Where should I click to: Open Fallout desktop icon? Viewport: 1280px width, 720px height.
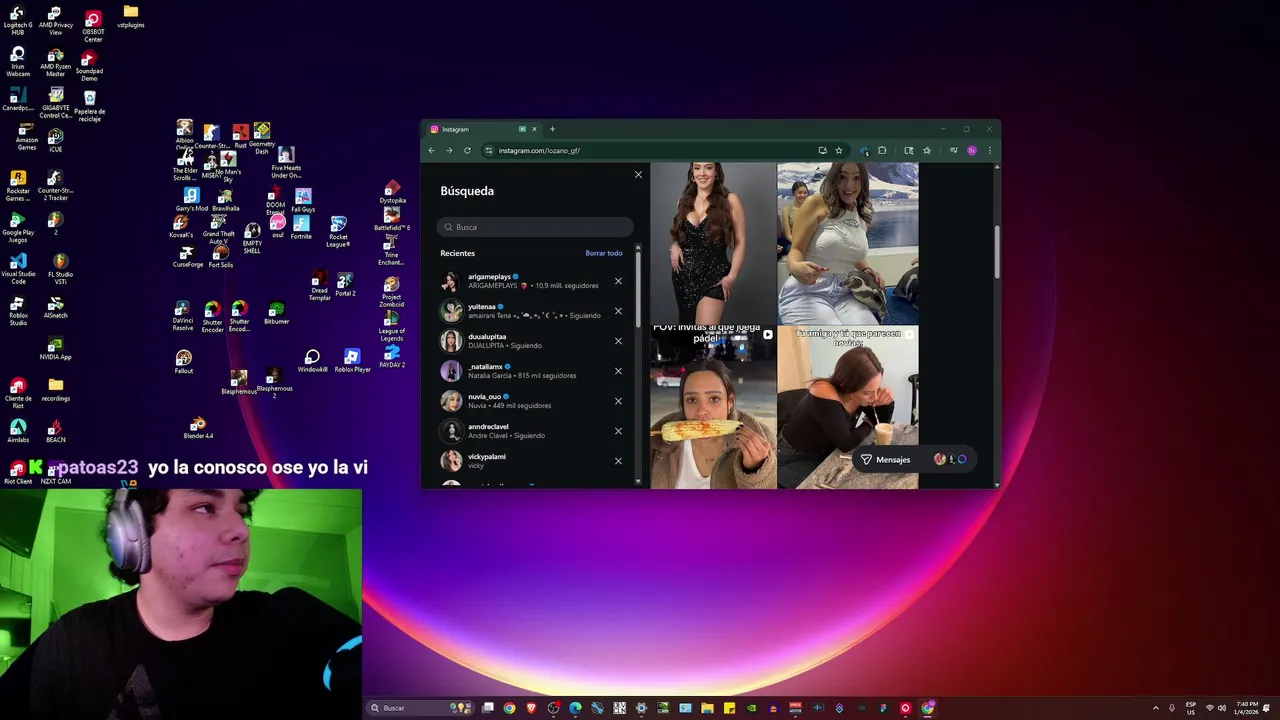tap(184, 362)
